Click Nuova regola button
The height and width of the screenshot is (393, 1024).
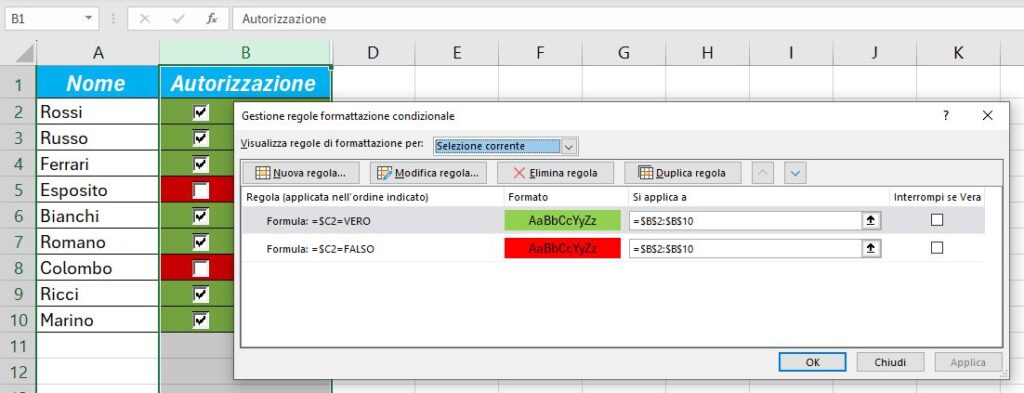point(300,173)
